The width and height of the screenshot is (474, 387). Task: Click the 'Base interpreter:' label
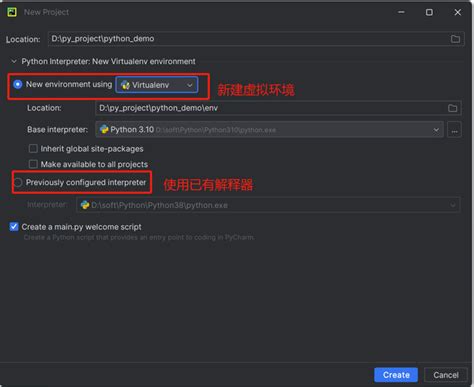[58, 130]
